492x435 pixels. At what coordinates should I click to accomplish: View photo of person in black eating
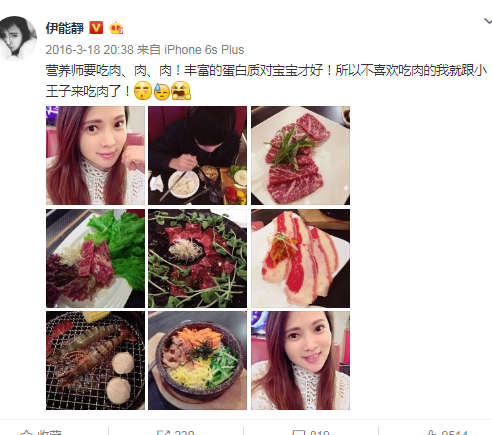(x=198, y=155)
